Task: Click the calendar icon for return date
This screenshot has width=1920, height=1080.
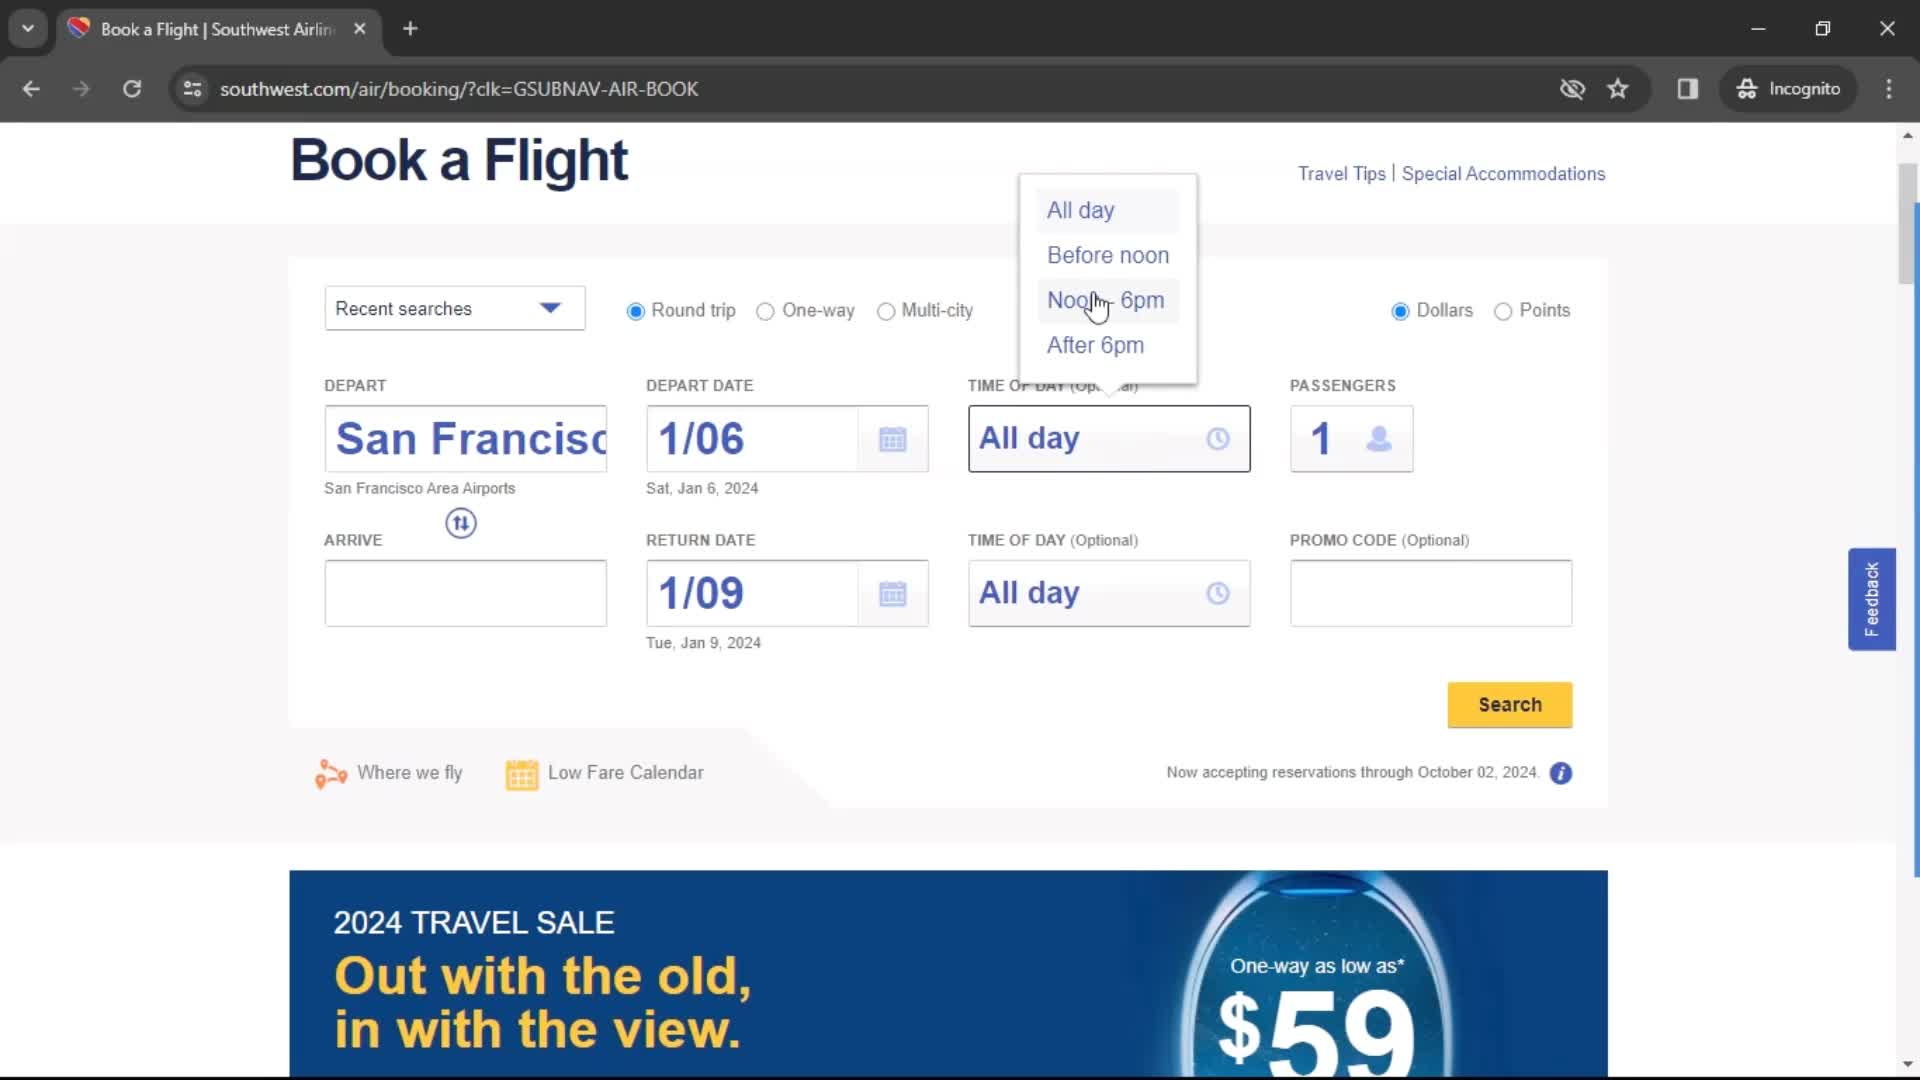Action: pyautogui.click(x=893, y=593)
